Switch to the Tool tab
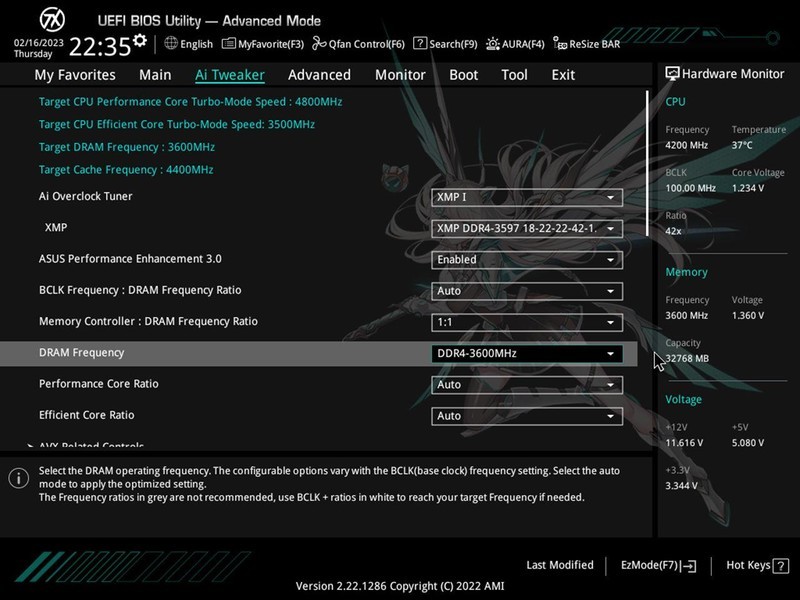This screenshot has height=600, width=800. tap(514, 75)
